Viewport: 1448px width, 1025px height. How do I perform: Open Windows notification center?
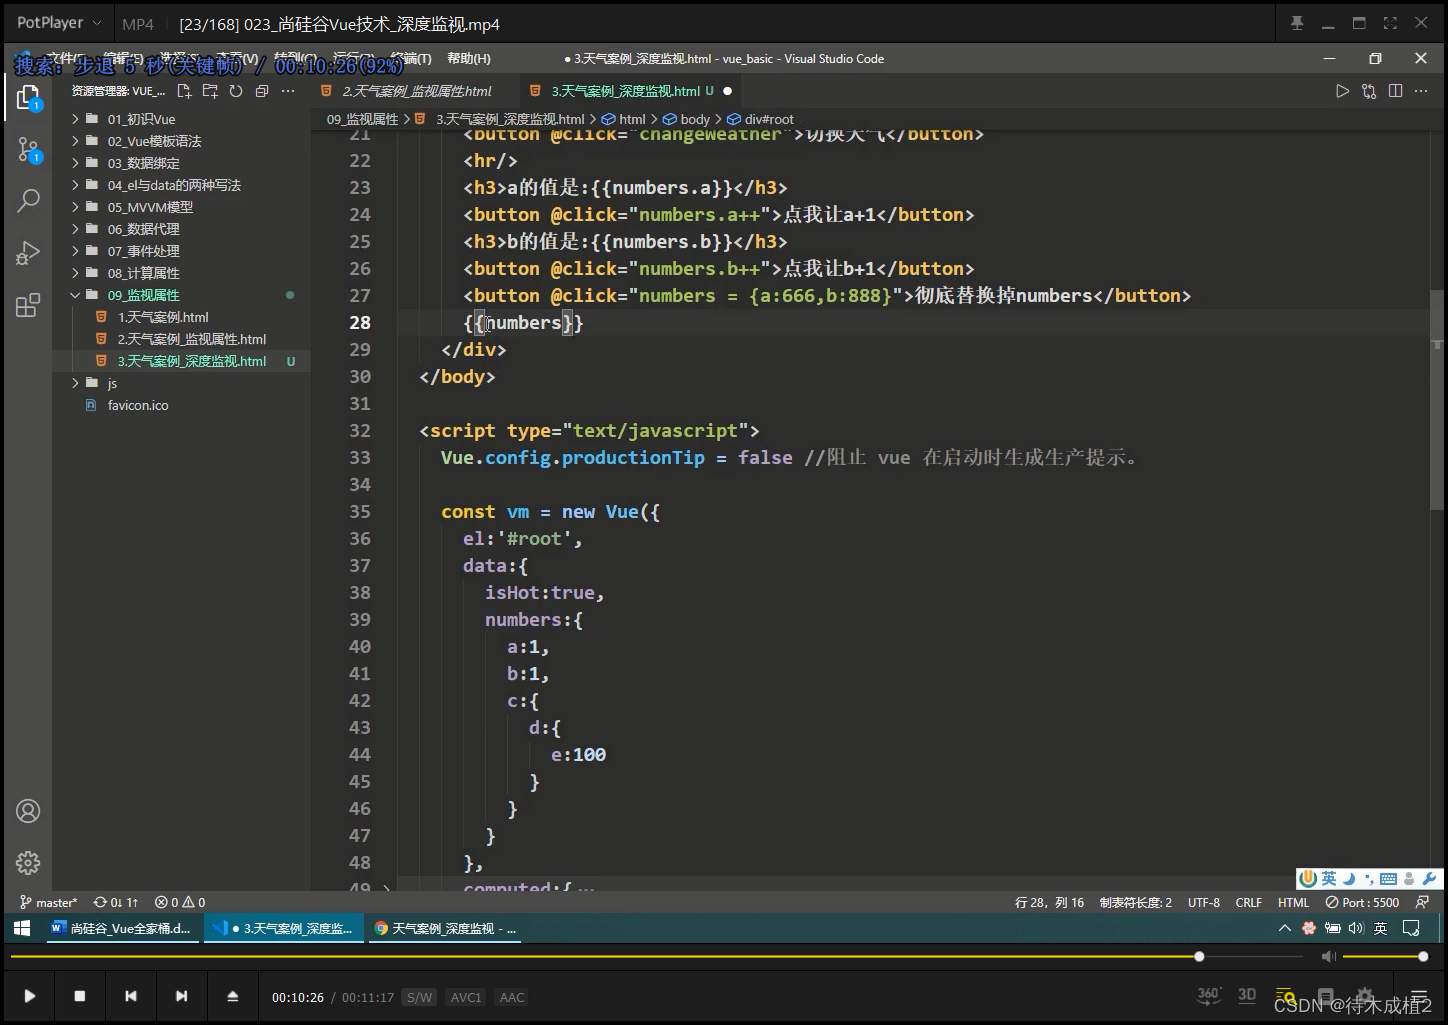(1411, 928)
